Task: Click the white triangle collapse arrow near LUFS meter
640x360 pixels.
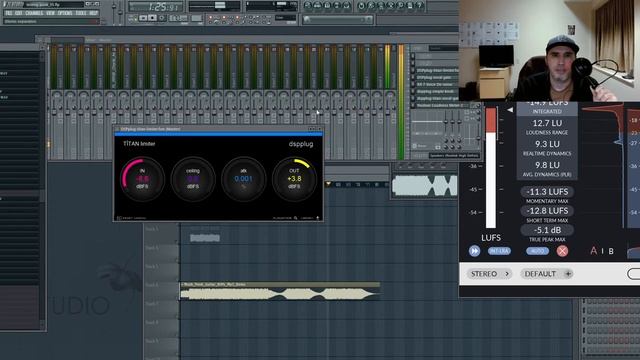Action: pyautogui.click(x=510, y=109)
